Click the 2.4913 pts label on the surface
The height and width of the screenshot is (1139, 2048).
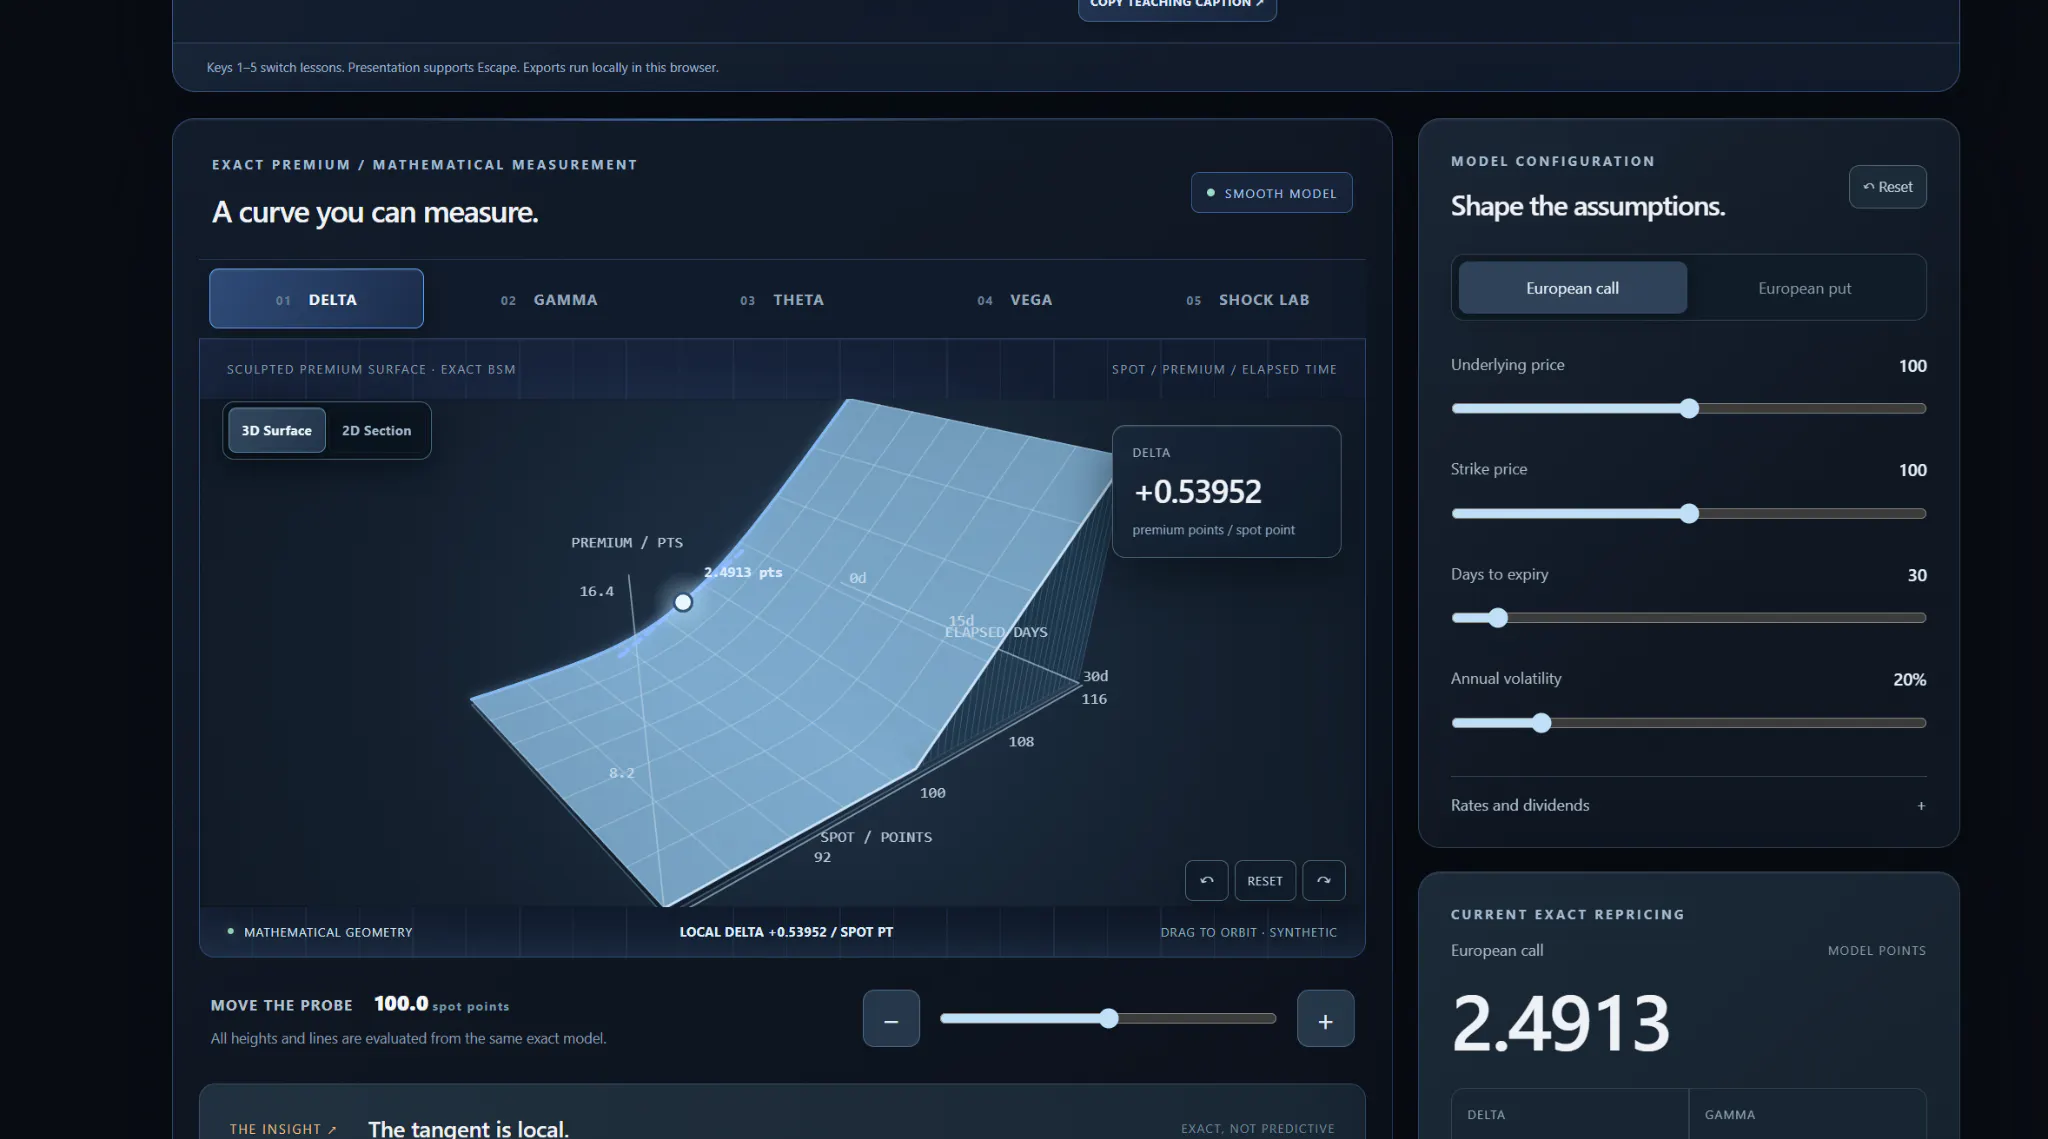(743, 572)
